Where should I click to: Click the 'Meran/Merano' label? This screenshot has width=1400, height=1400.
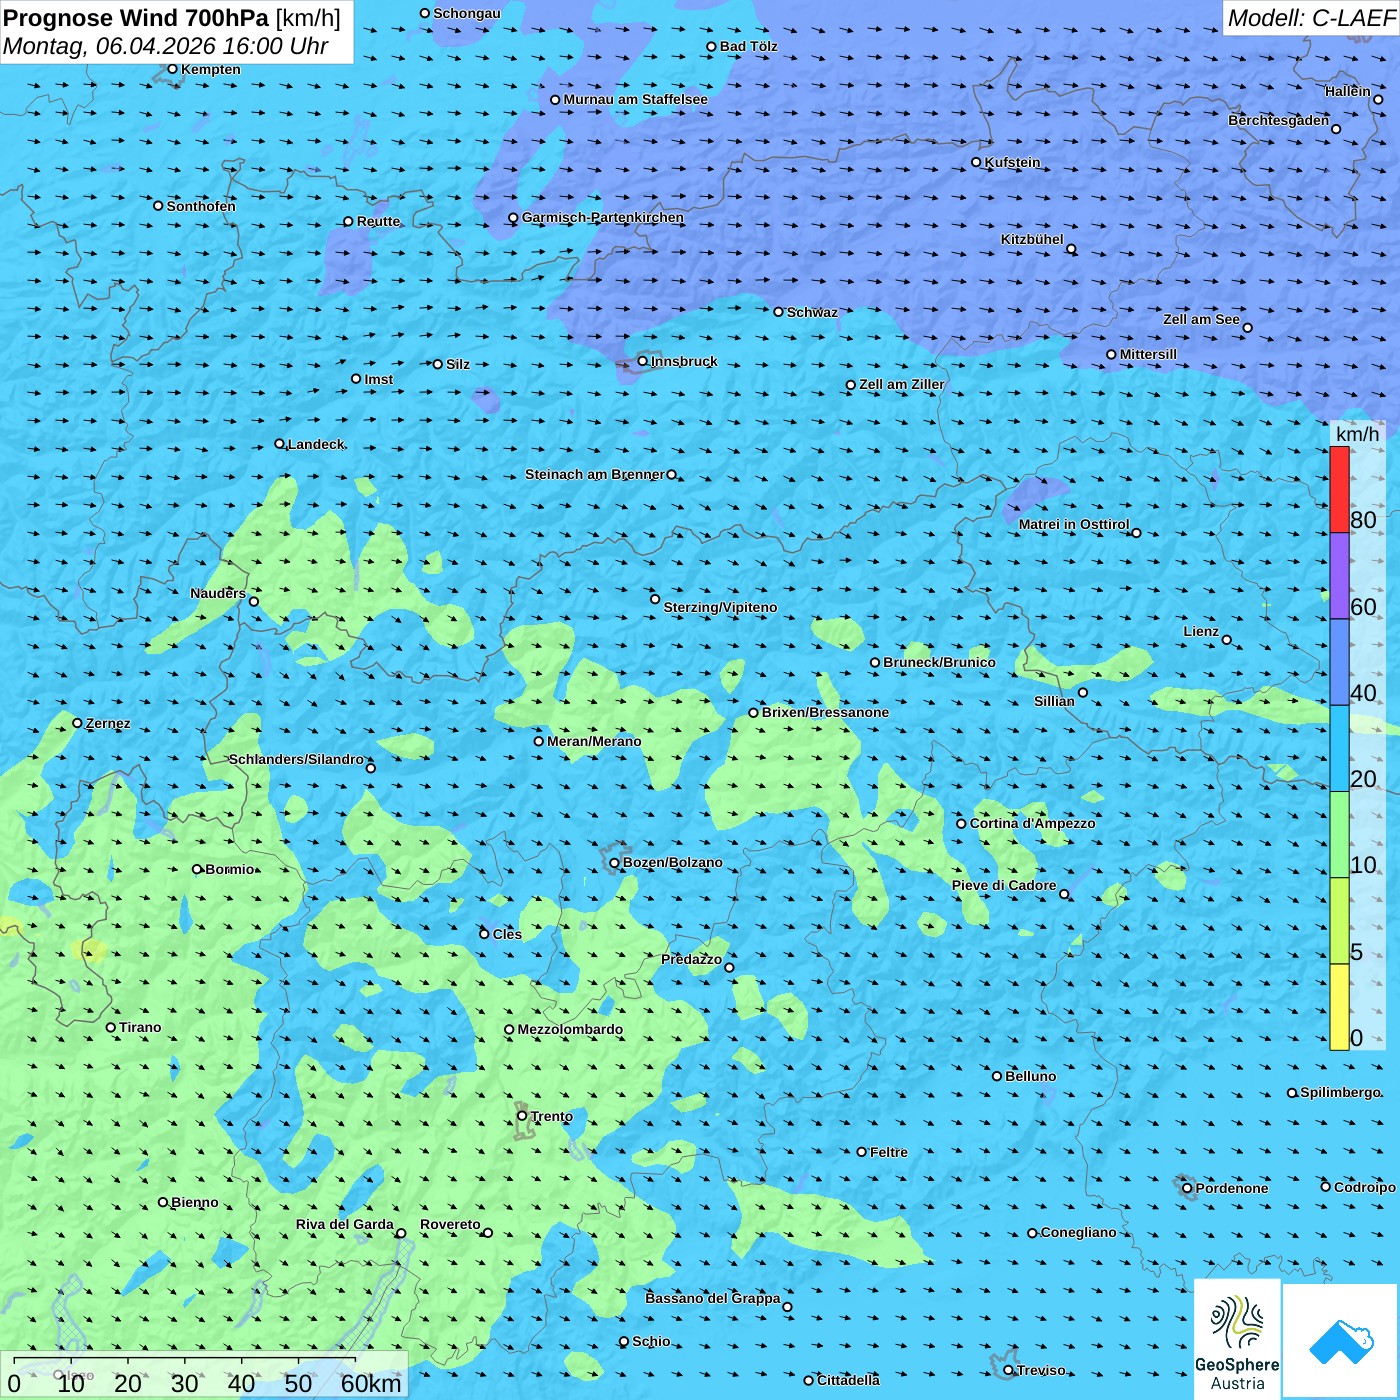[594, 741]
